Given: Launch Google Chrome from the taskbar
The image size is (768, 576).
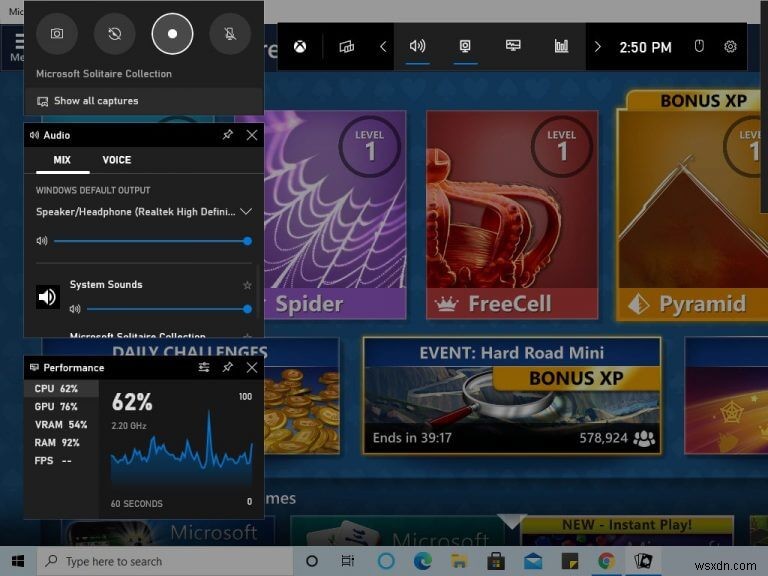Looking at the screenshot, I should pyautogui.click(x=606, y=561).
